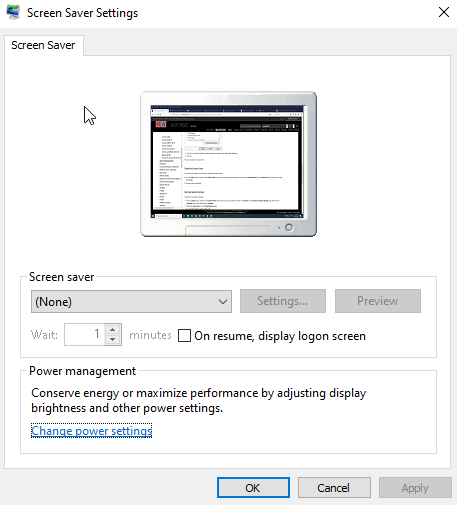Image resolution: width=457 pixels, height=505 pixels.
Task: Increase wait time with the up arrow
Action: click(113, 329)
